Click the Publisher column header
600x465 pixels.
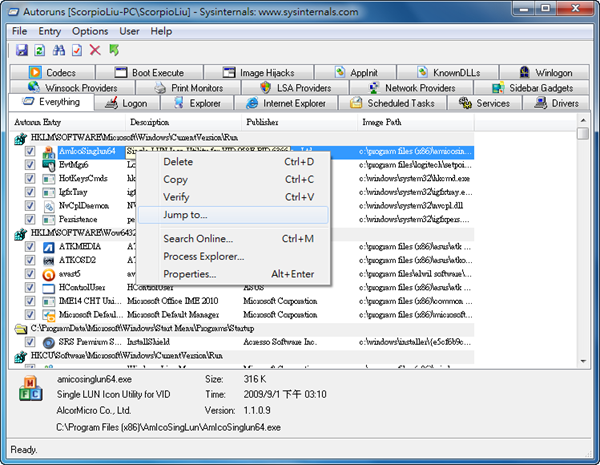coord(263,121)
